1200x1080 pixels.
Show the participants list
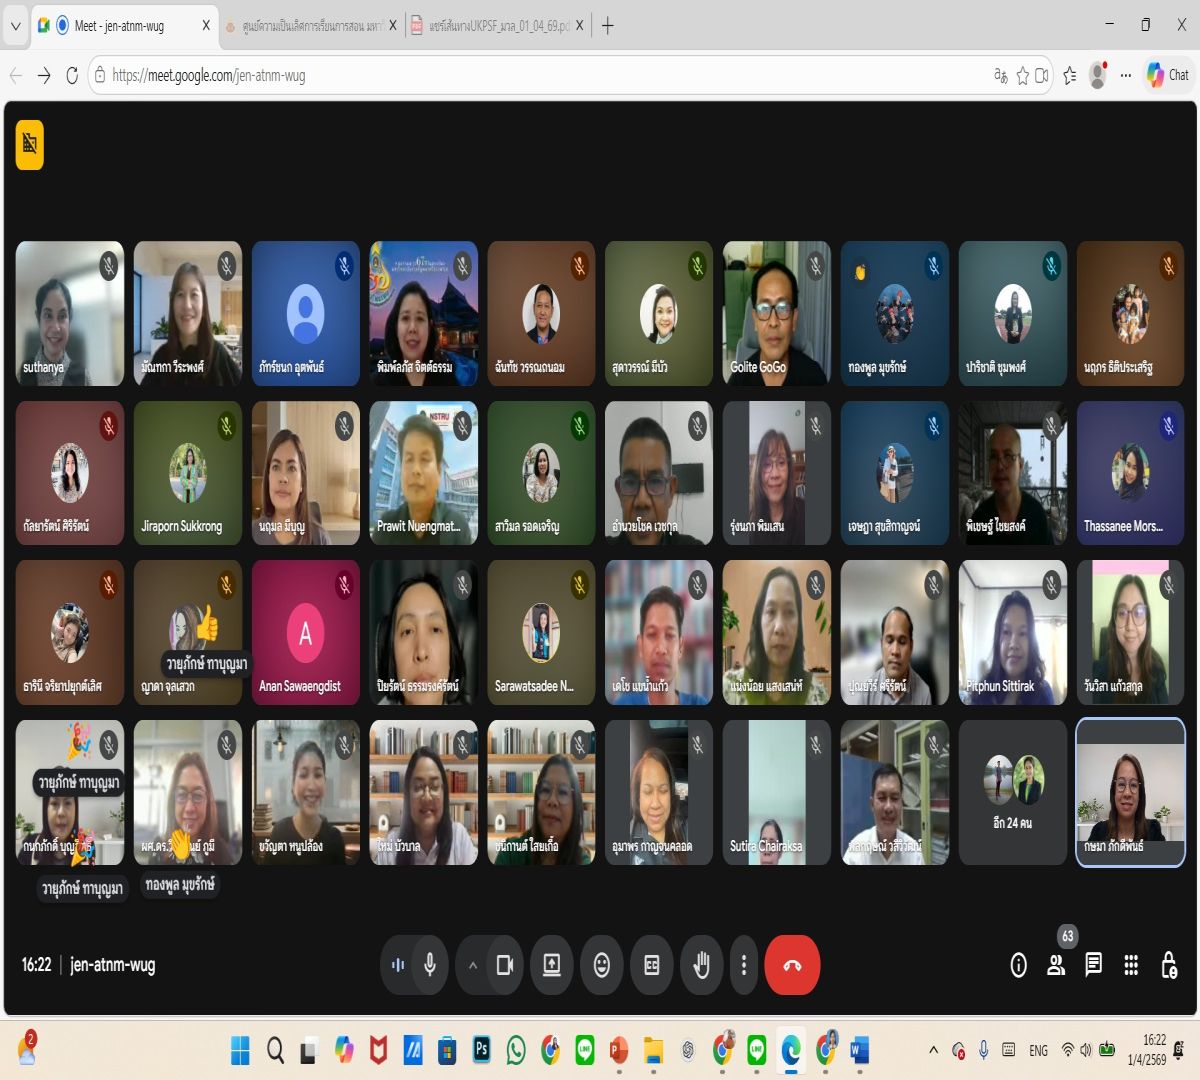coord(1056,965)
